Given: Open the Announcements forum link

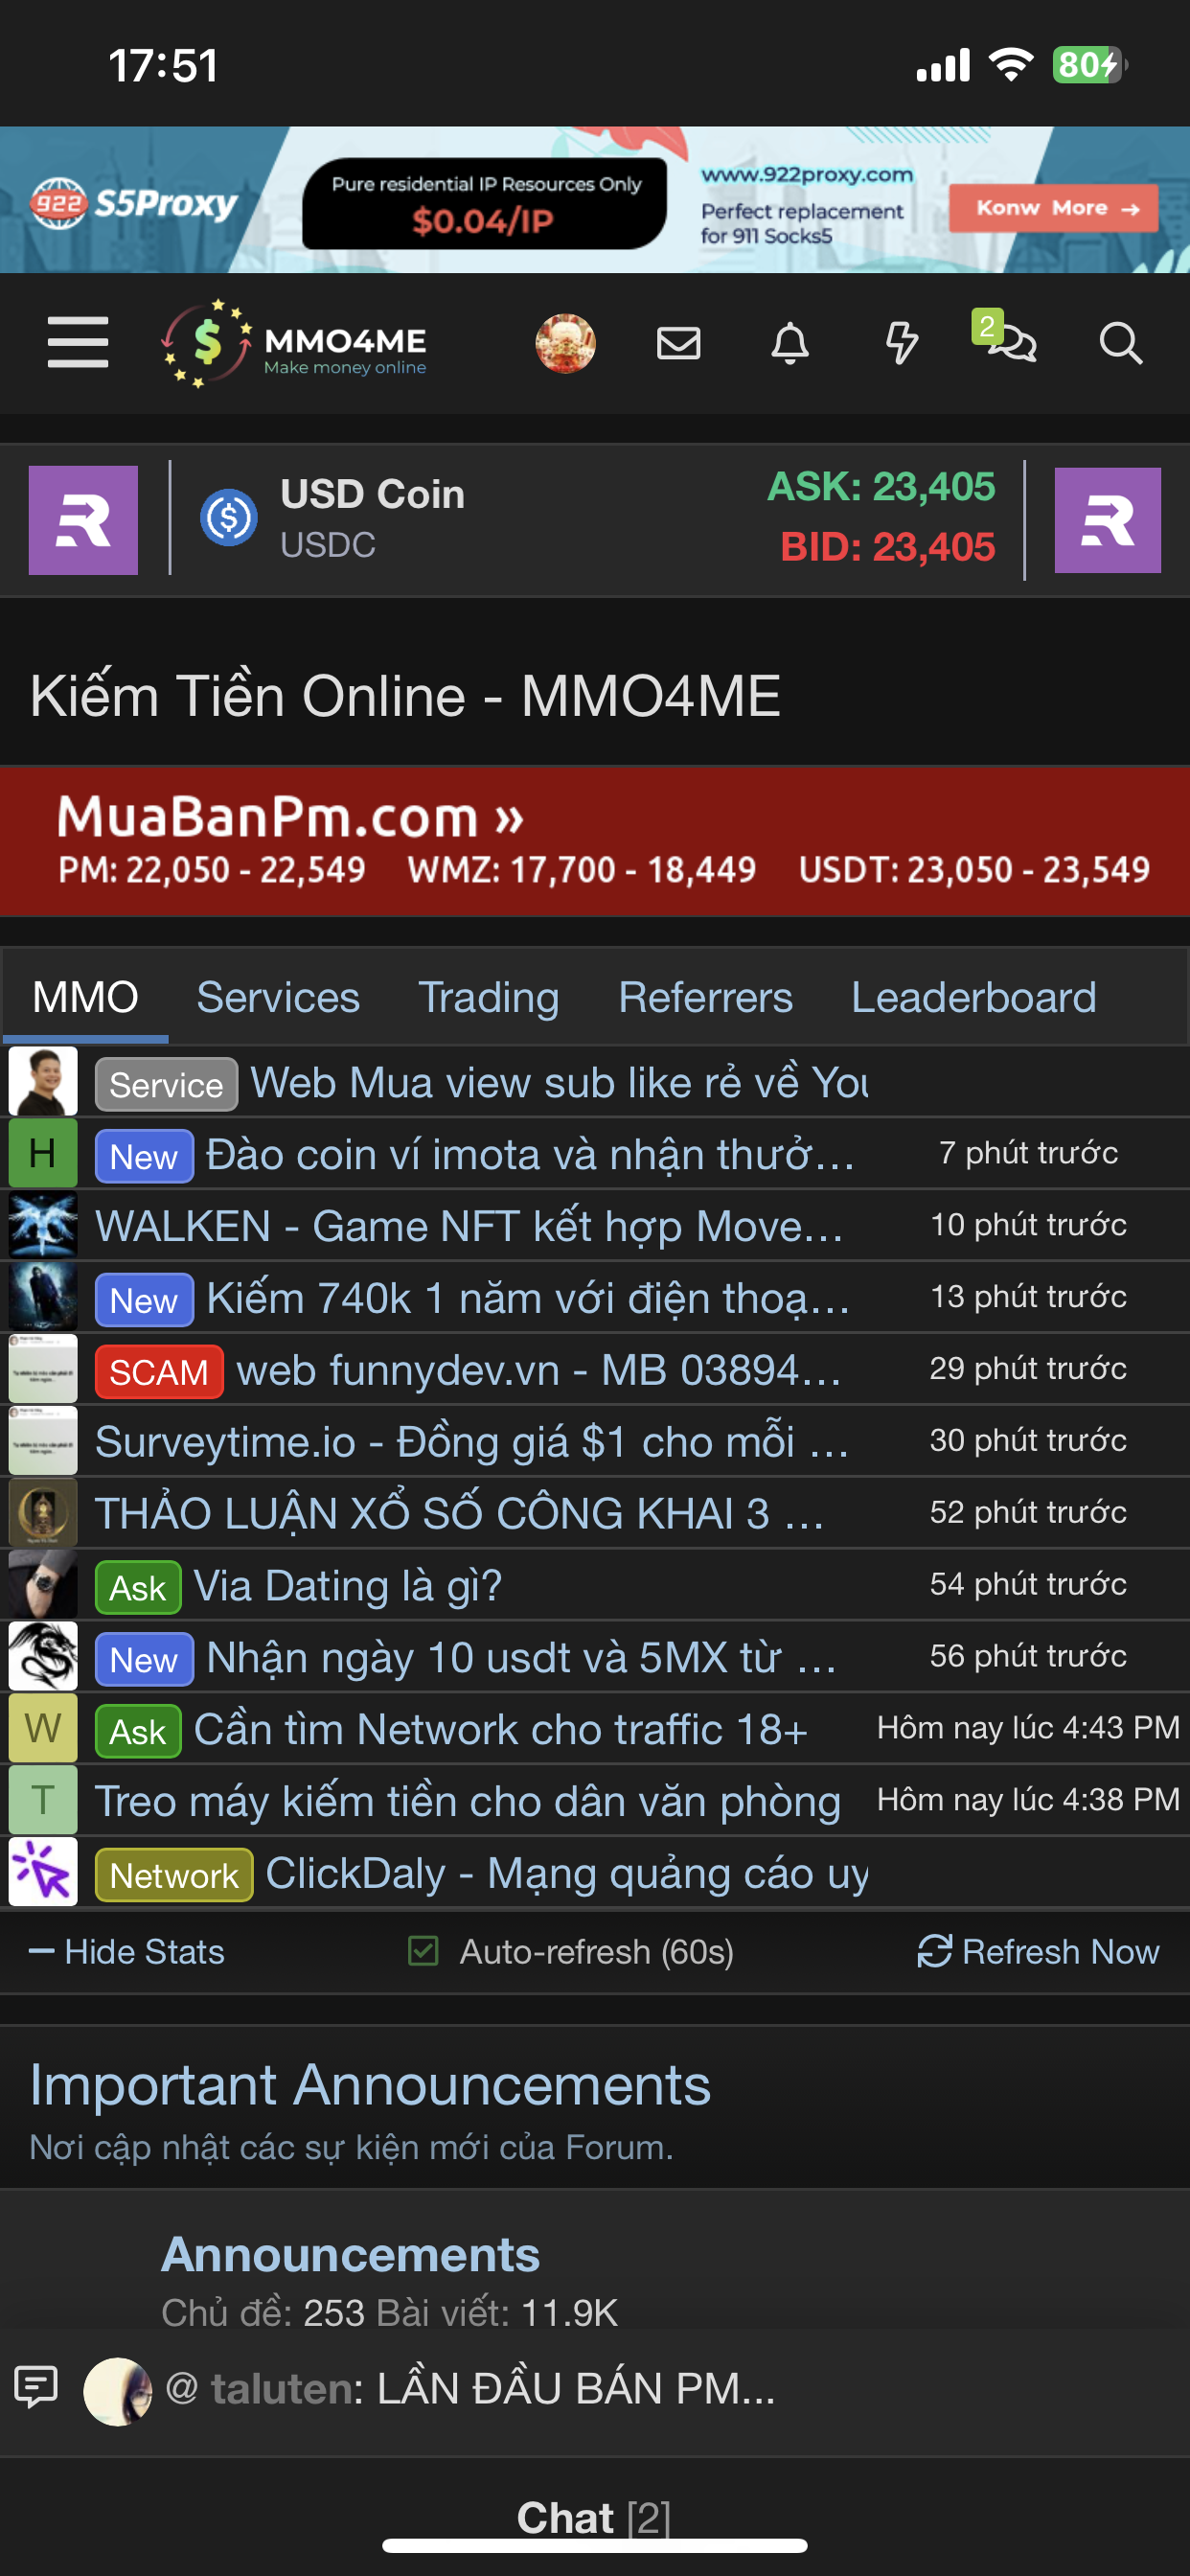Looking at the screenshot, I should click(350, 2255).
